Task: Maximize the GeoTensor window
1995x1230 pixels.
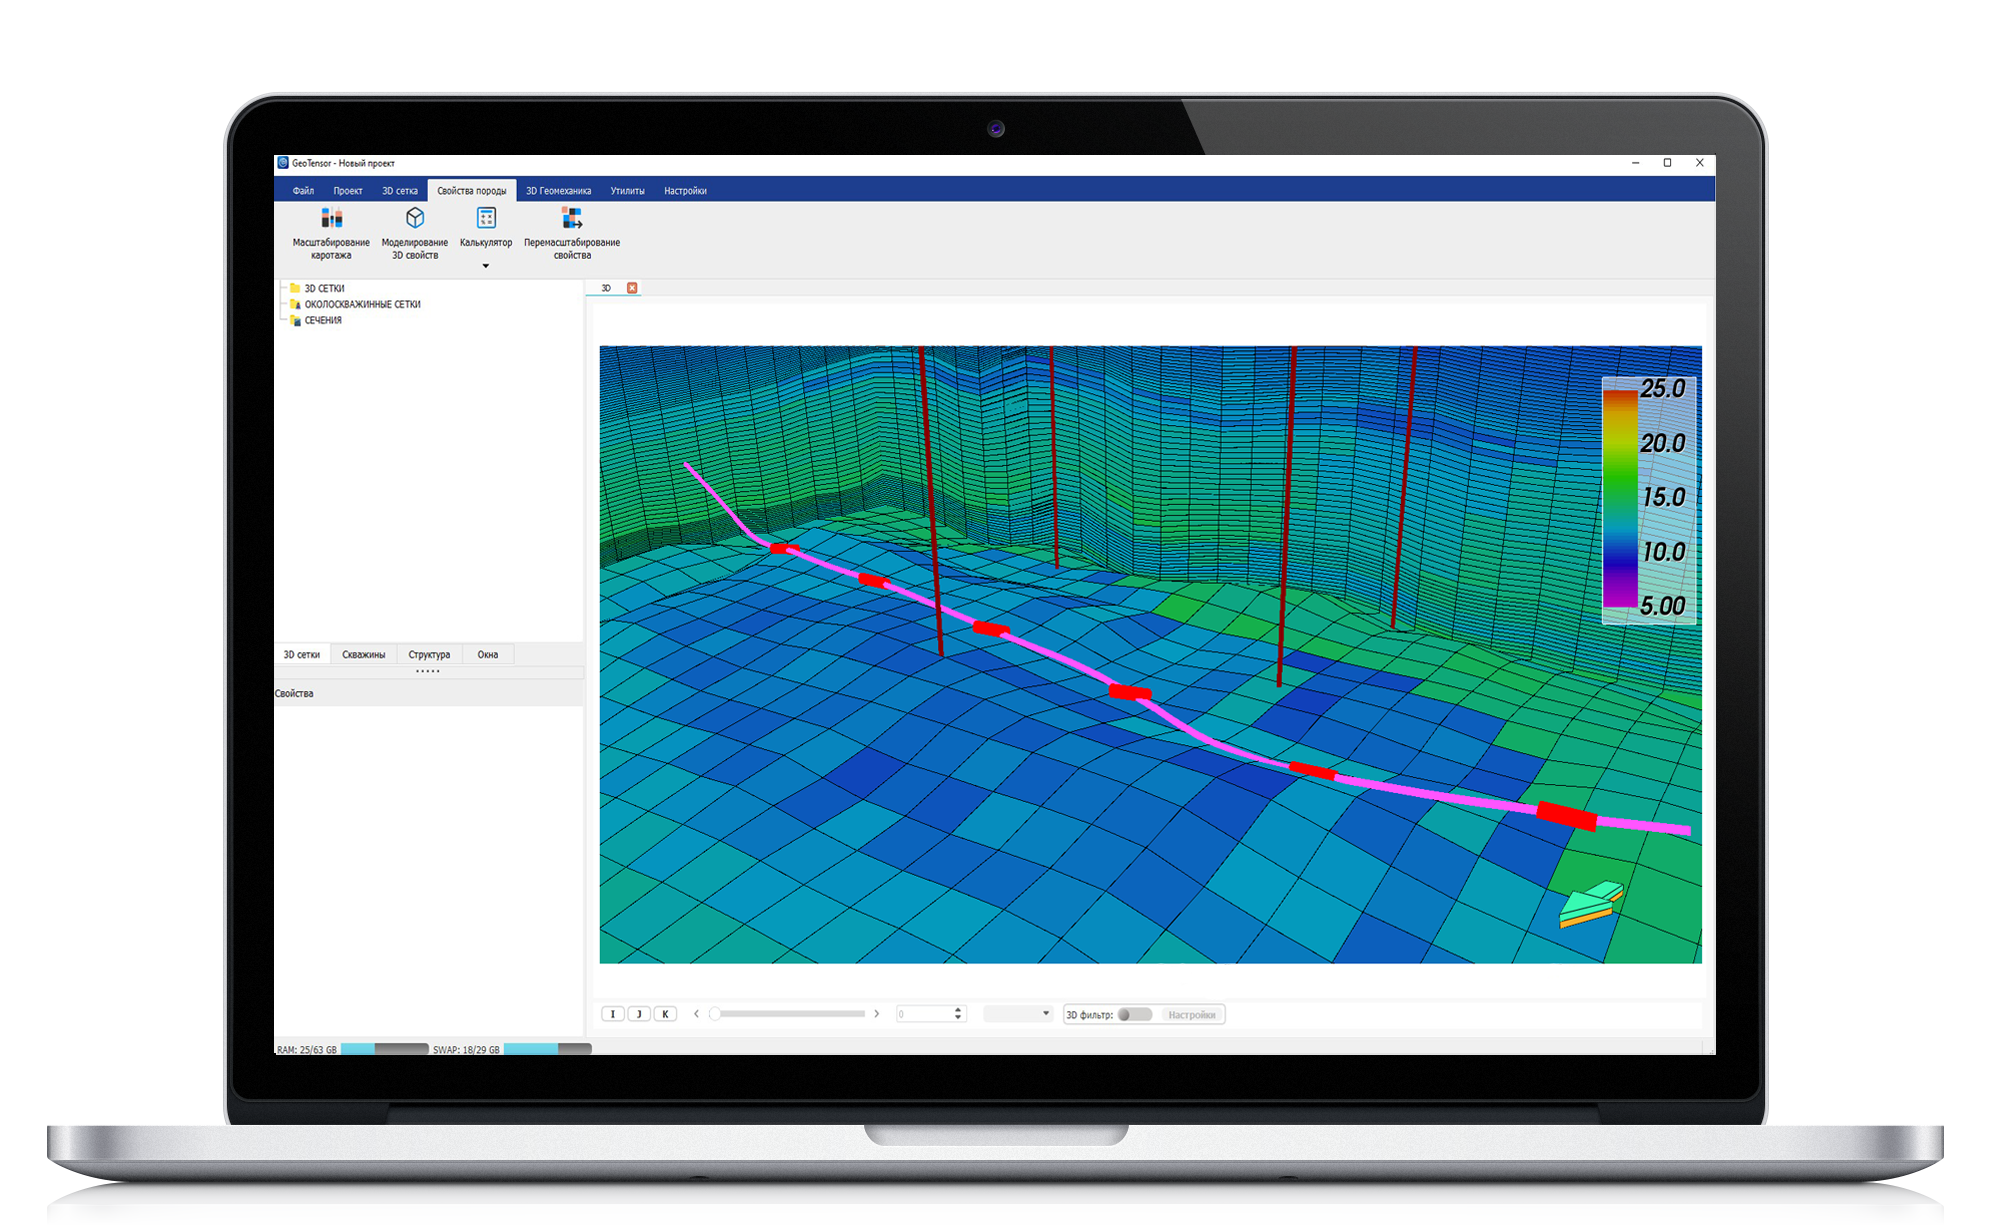Action: click(1668, 163)
